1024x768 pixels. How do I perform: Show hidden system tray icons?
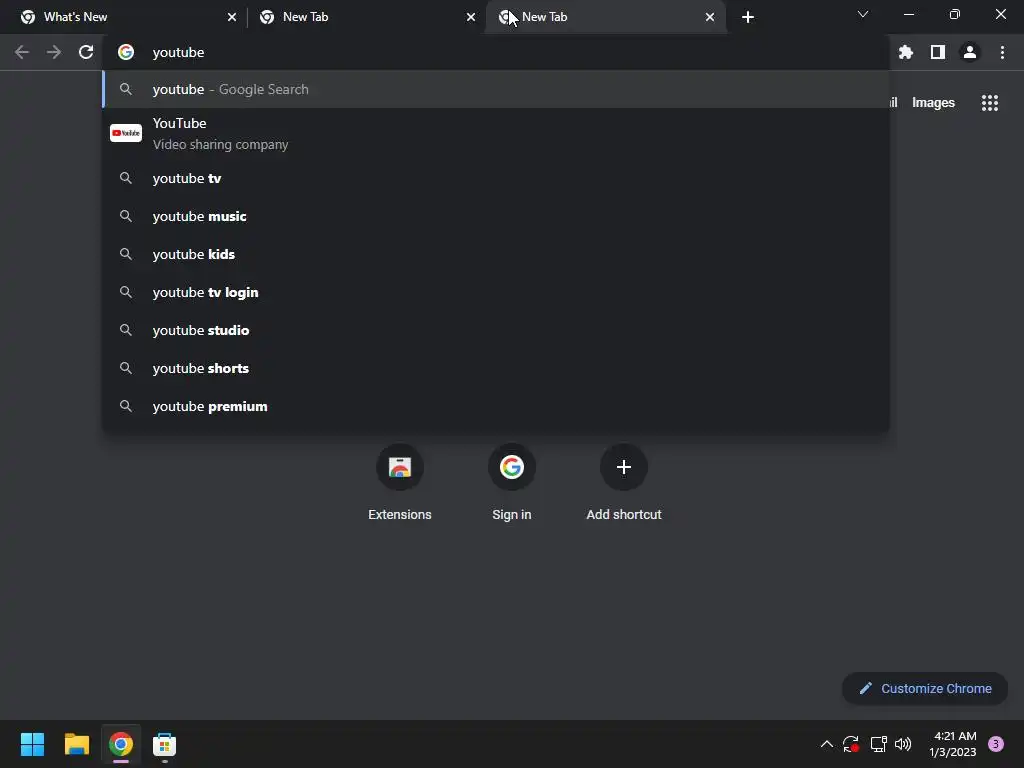pos(826,744)
